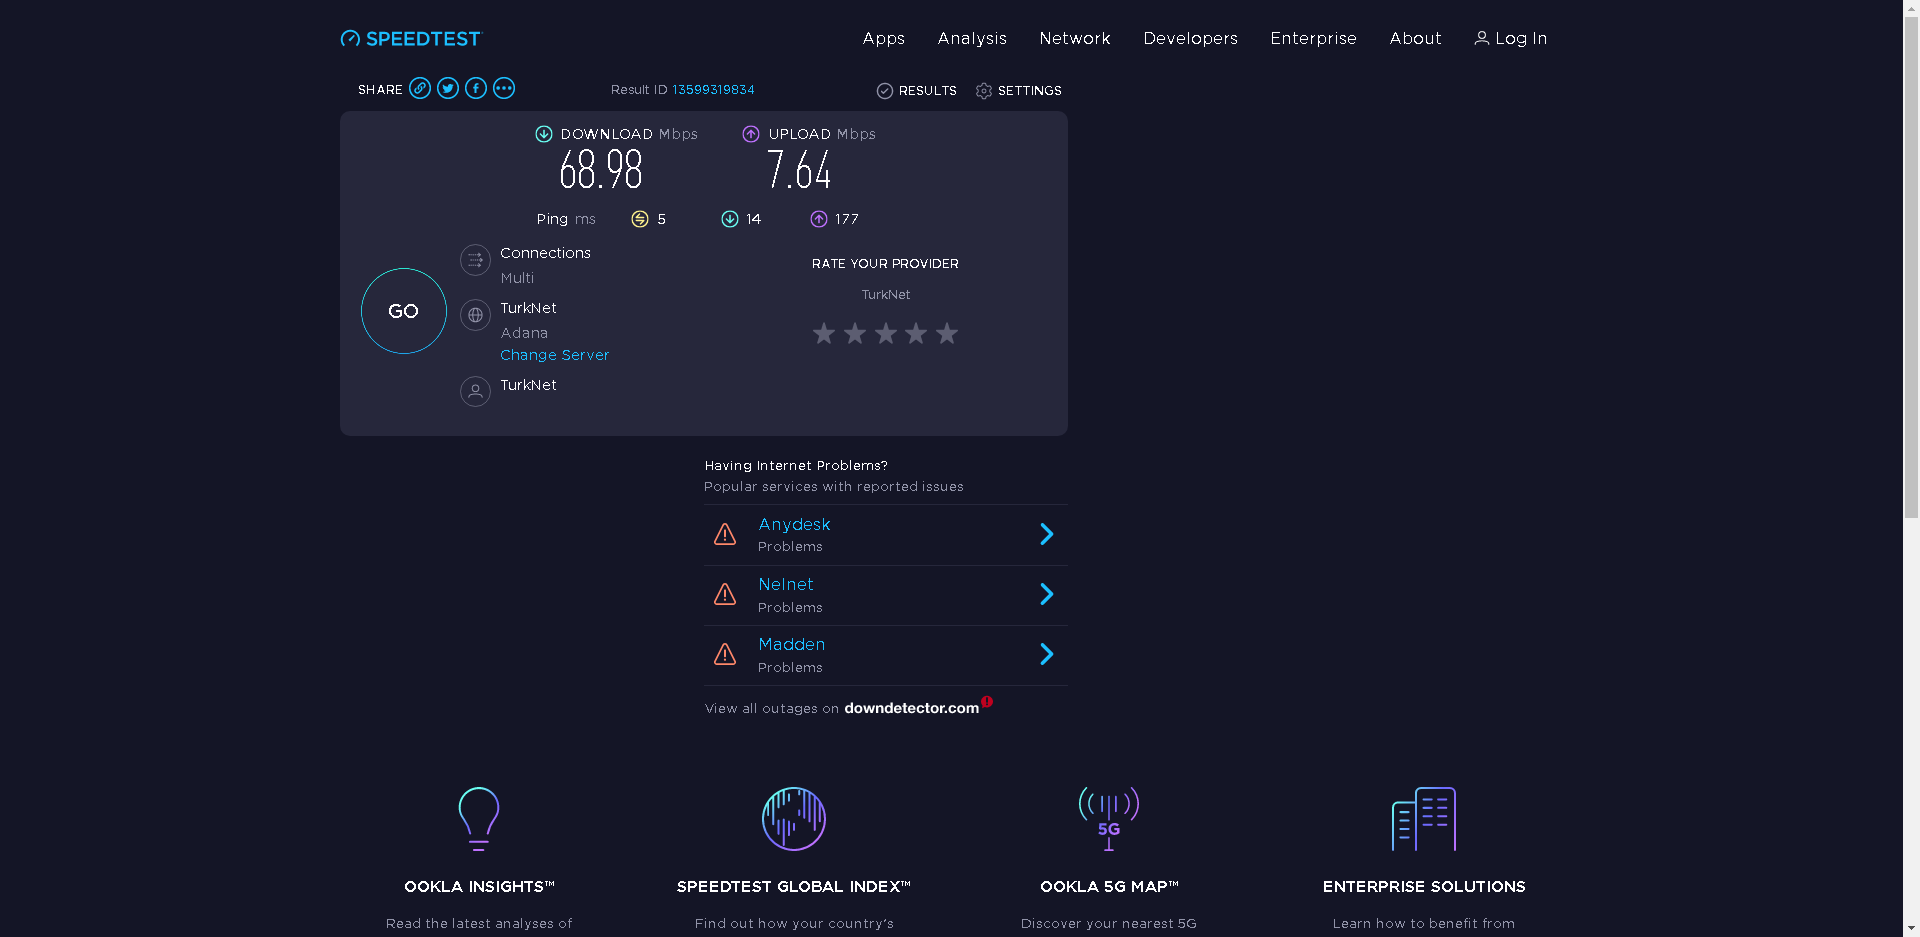Image resolution: width=1920 pixels, height=937 pixels.
Task: Click the scrollbar down arrow
Action: coord(1911,929)
